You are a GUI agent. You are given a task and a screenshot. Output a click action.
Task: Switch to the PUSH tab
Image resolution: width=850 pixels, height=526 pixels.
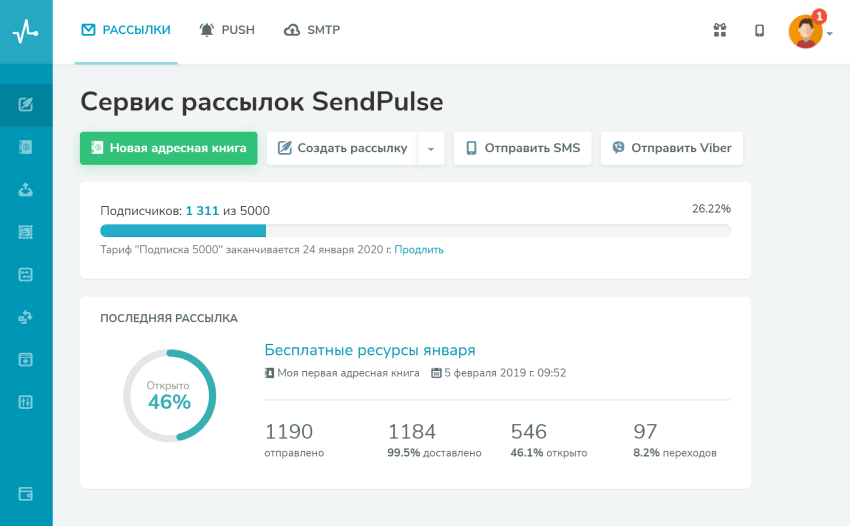point(227,30)
